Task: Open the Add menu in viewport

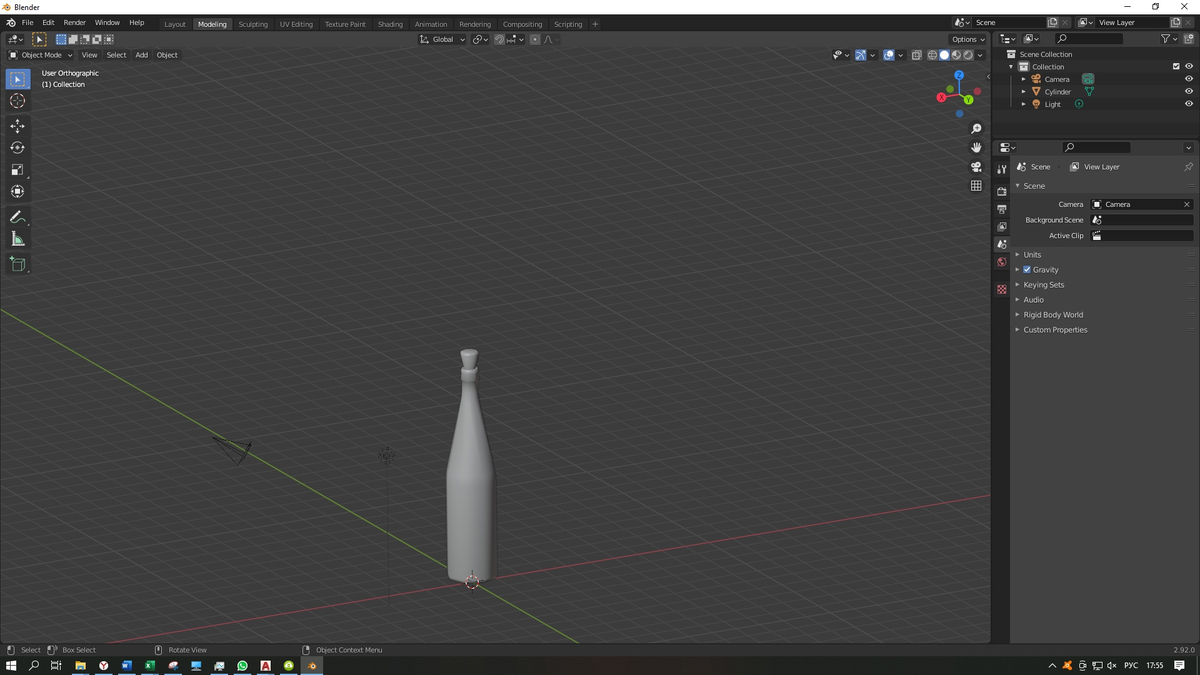Action: 141,55
